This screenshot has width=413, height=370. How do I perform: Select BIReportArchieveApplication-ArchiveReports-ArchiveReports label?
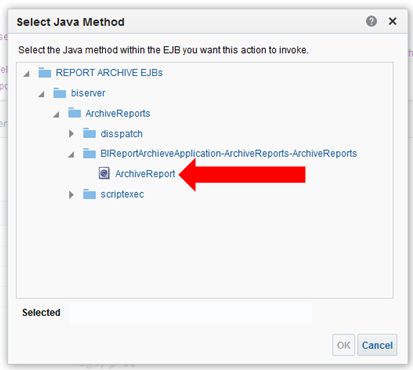coord(229,153)
